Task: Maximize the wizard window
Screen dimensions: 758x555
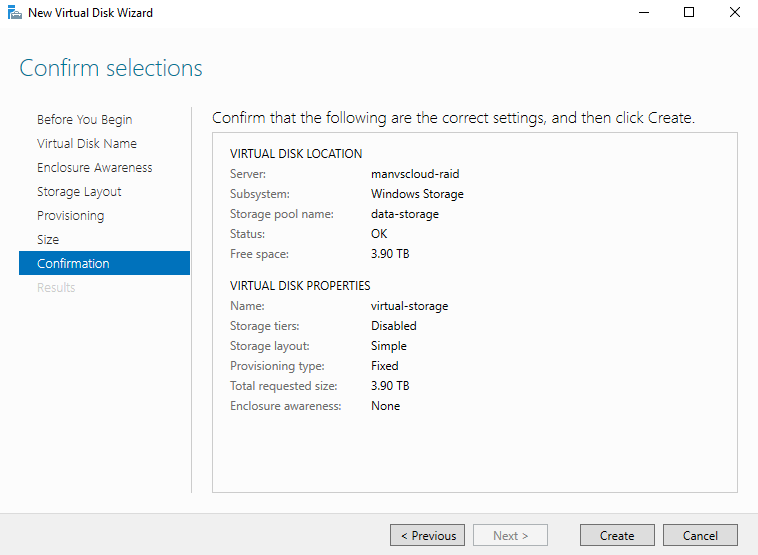Action: click(x=689, y=13)
